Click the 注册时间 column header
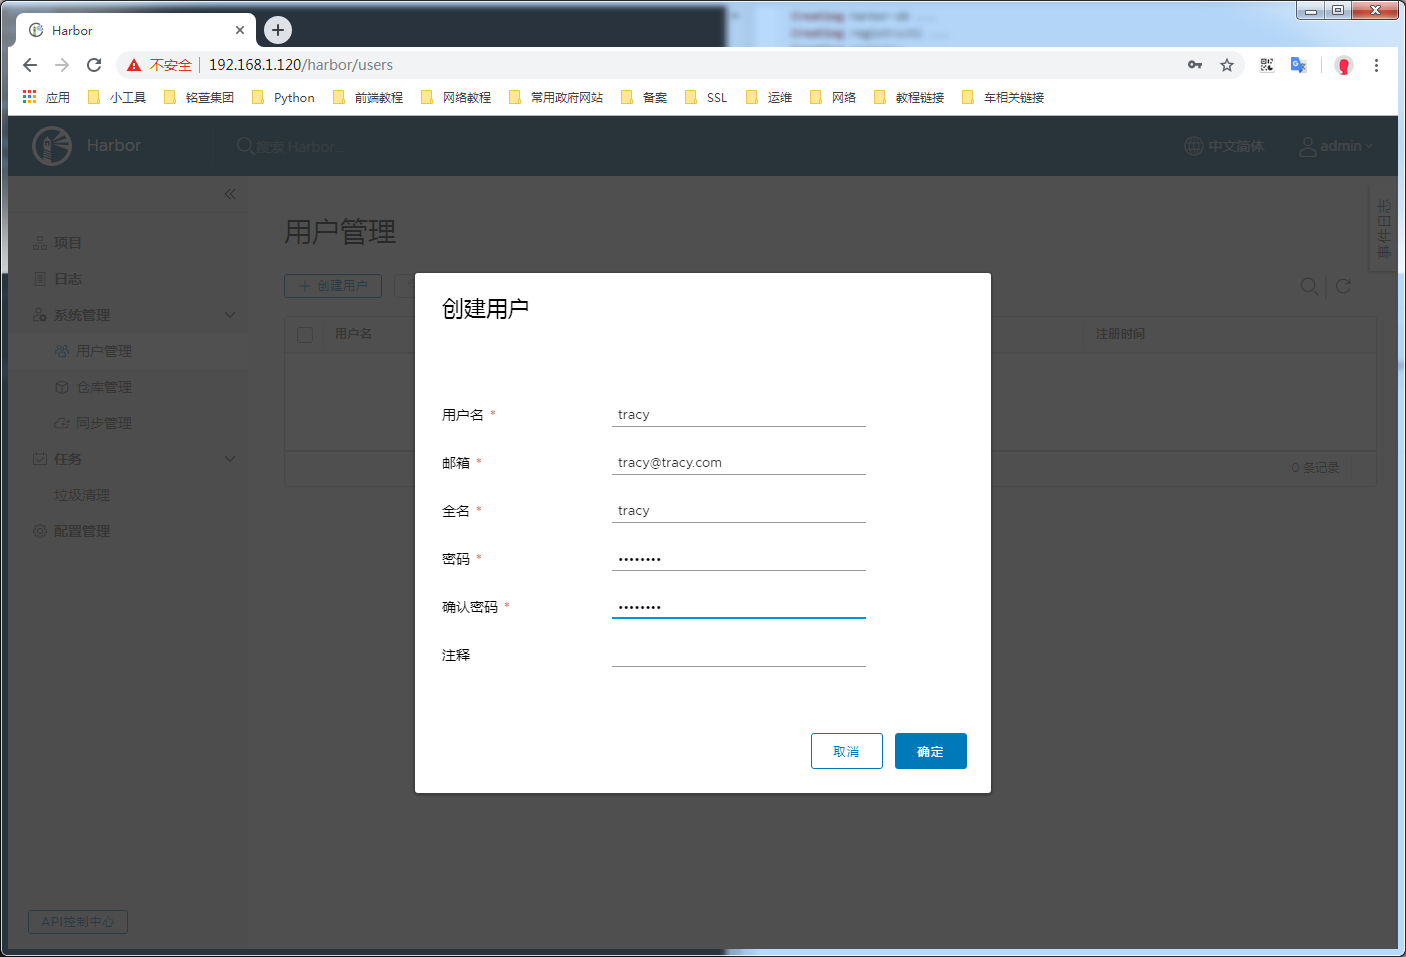 point(1120,334)
